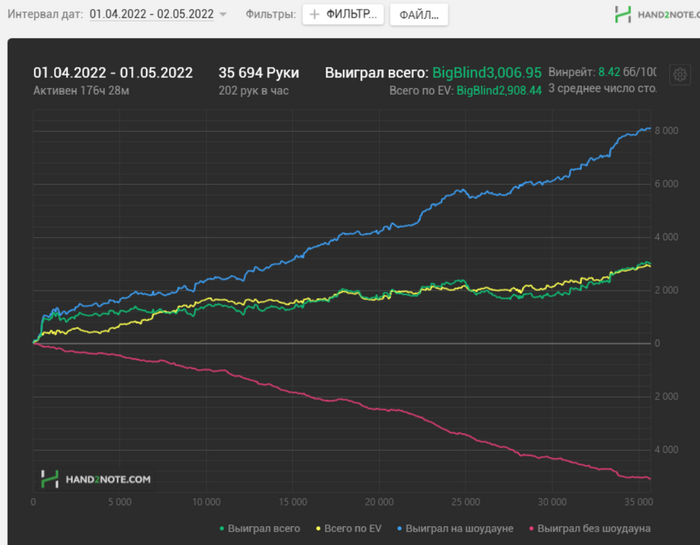This screenshot has height=545, width=700.
Task: Open the date interval dropdown arrow
Action: tap(223, 14)
